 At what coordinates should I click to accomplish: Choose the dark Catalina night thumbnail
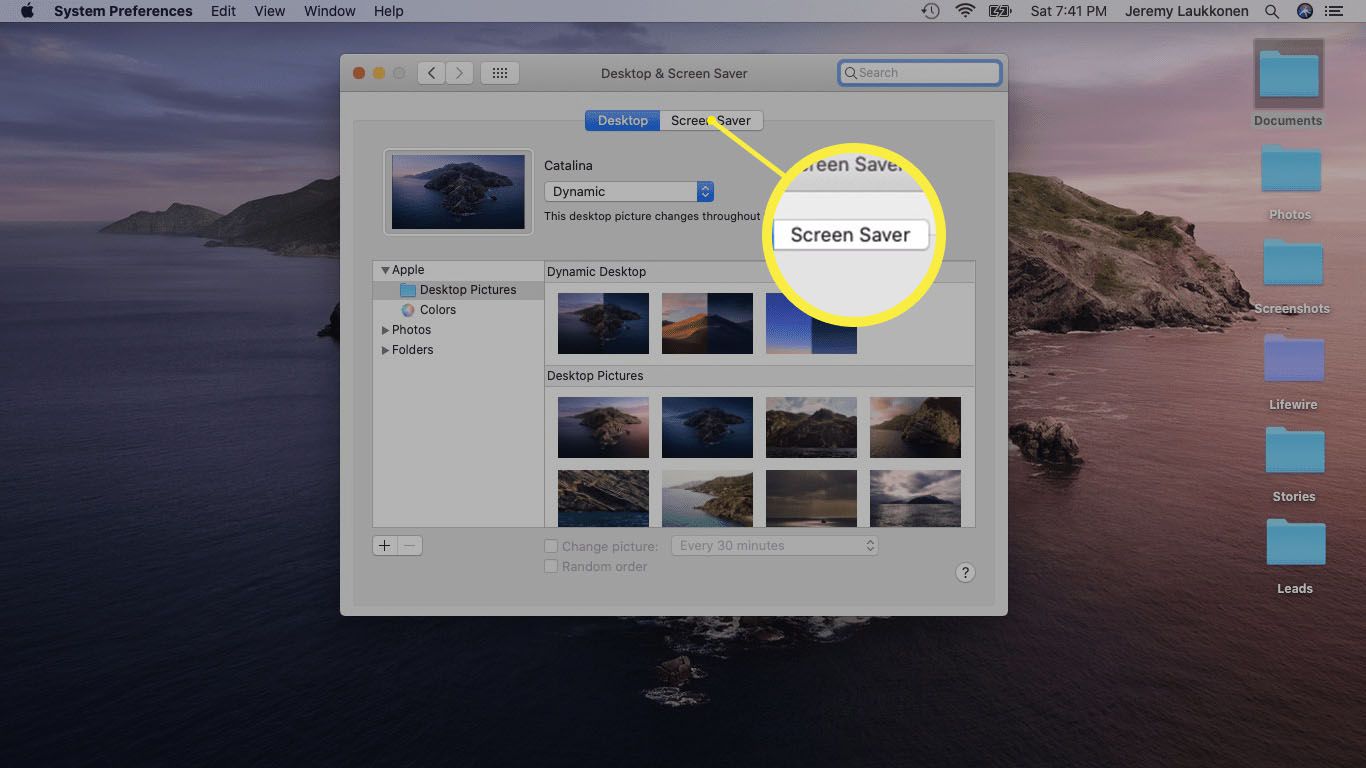[707, 427]
